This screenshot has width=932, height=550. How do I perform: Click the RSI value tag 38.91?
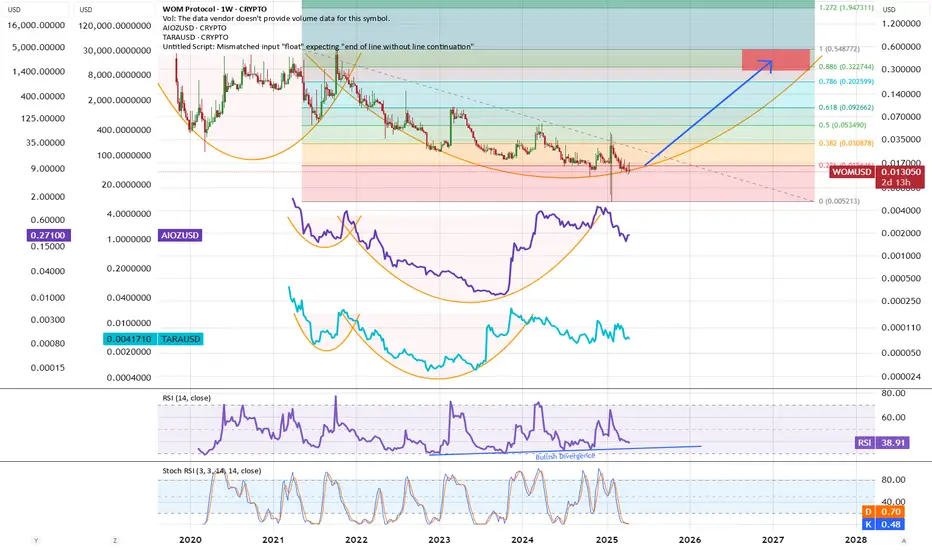[893, 442]
